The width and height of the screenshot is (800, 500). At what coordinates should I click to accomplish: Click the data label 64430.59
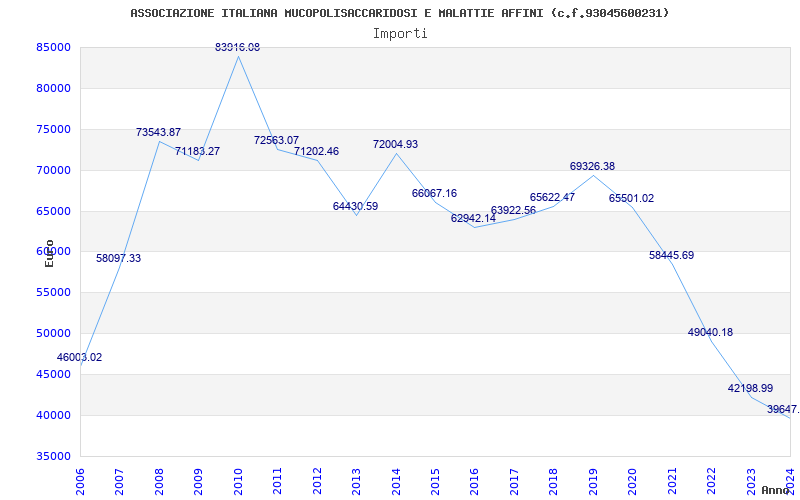coord(356,206)
